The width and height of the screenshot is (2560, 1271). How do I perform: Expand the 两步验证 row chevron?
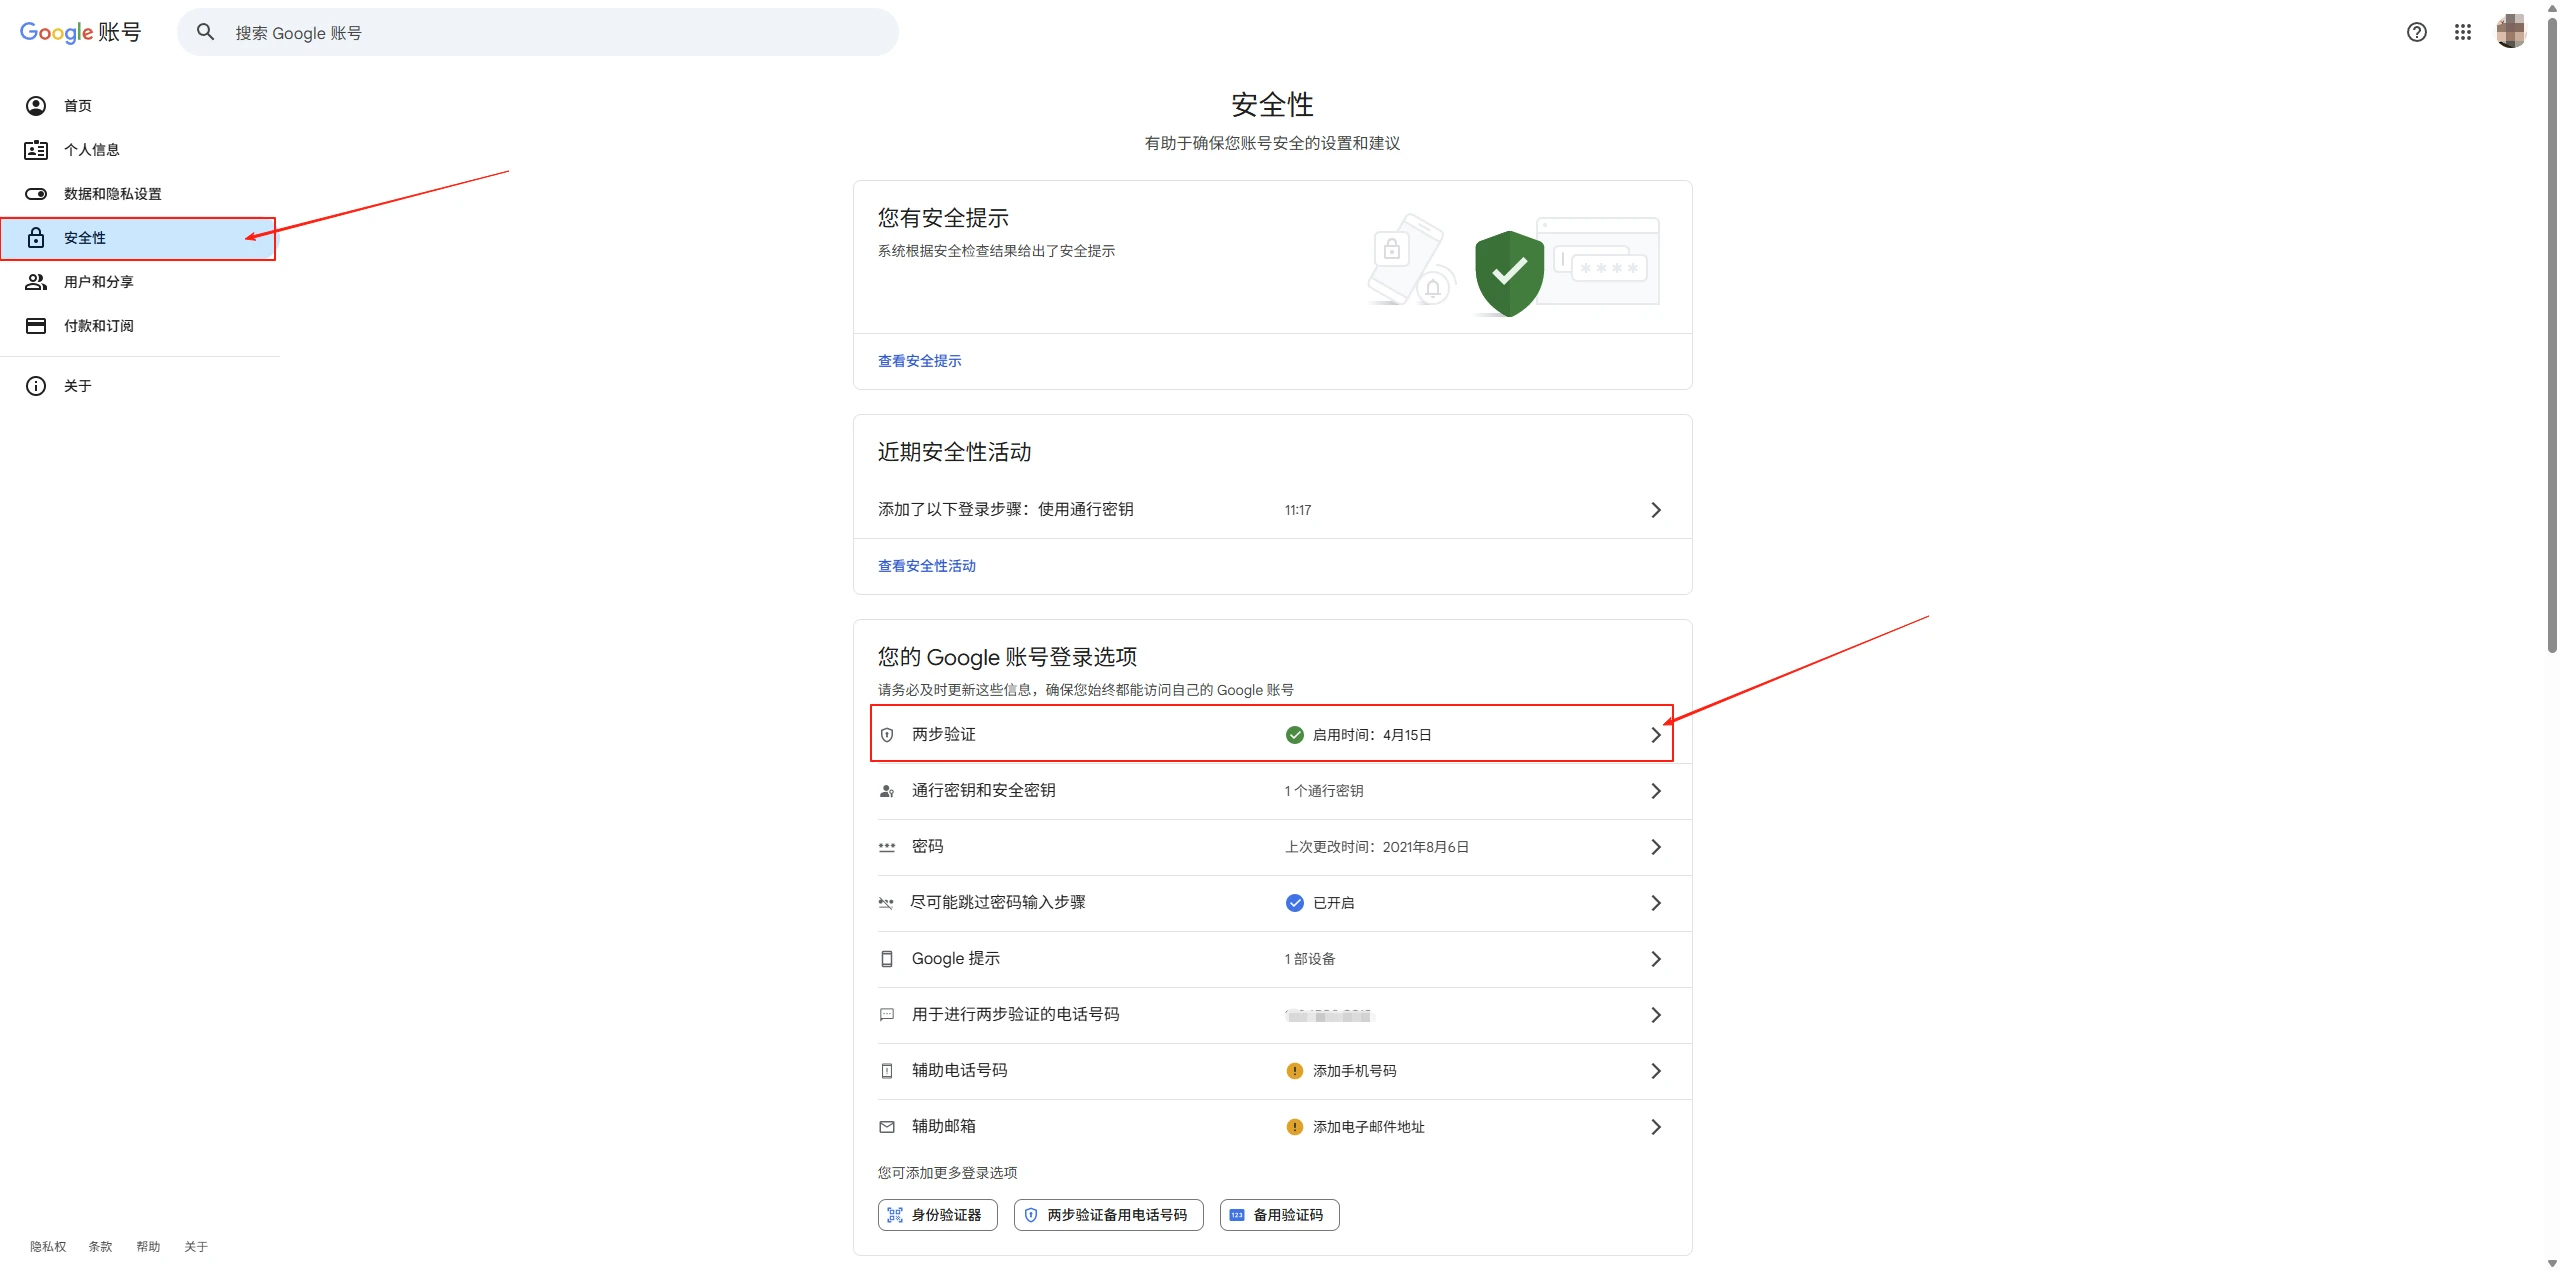pos(1655,735)
